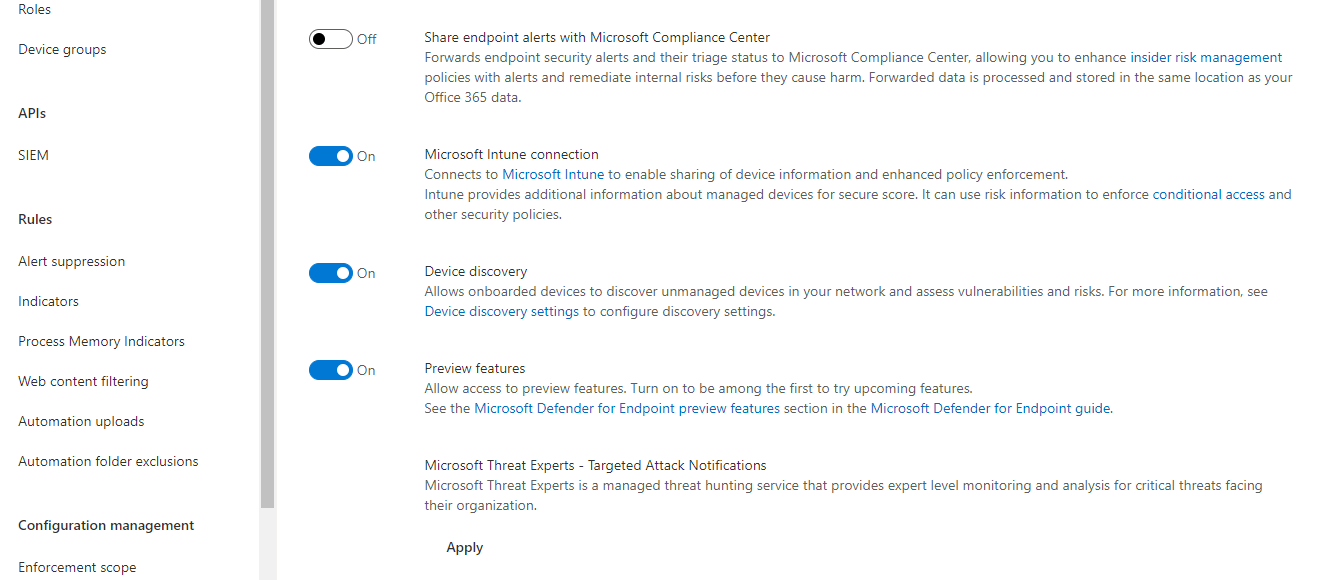Open the Microsoft Intune link

[552, 173]
